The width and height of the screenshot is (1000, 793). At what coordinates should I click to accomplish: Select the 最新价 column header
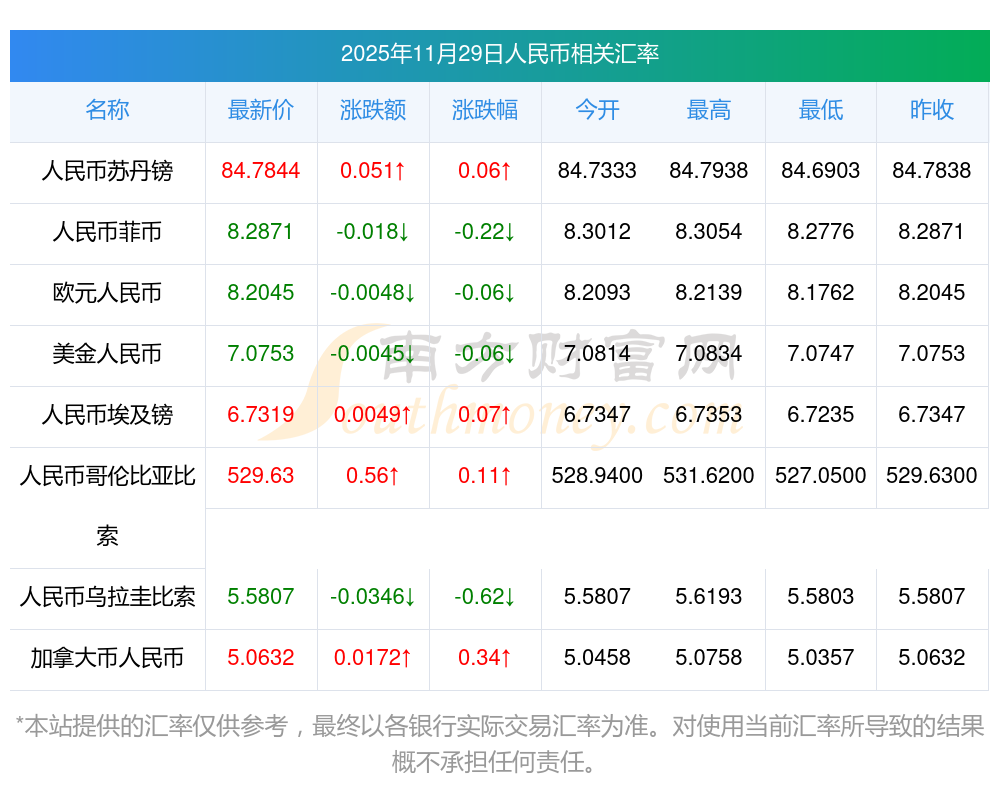261,110
